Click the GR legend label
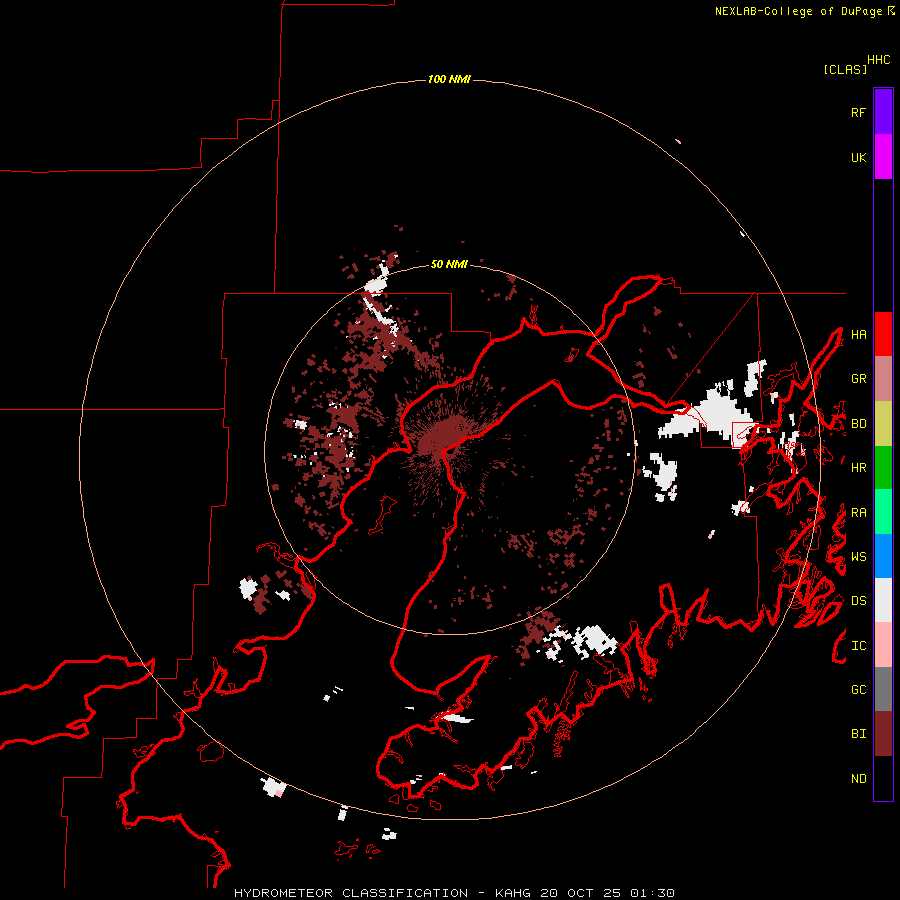Viewport: 900px width, 900px height. [x=858, y=379]
